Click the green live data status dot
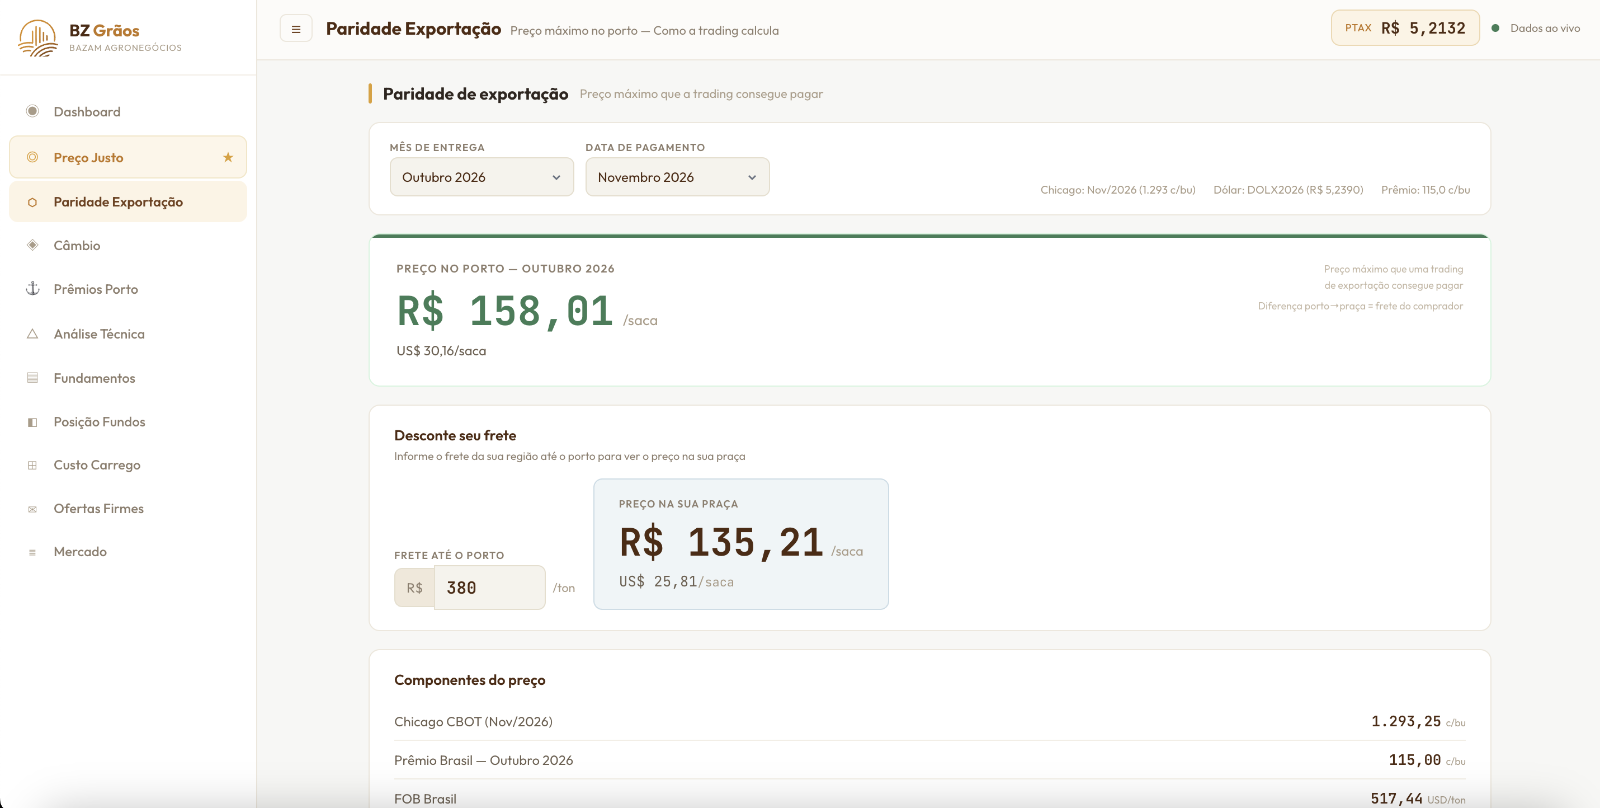Viewport: 1600px width, 808px height. [1495, 28]
